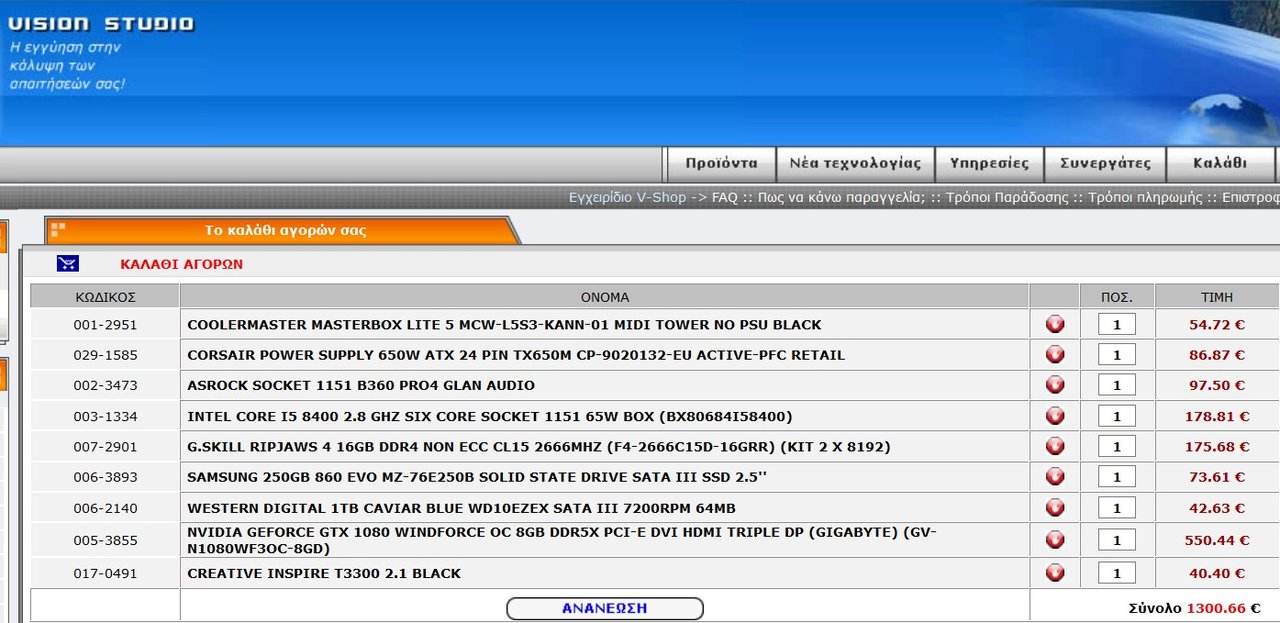Click the WESTERN DIGITAL 1TB CAVIAR BLUE name
The height and width of the screenshot is (623, 1280).
click(x=461, y=508)
